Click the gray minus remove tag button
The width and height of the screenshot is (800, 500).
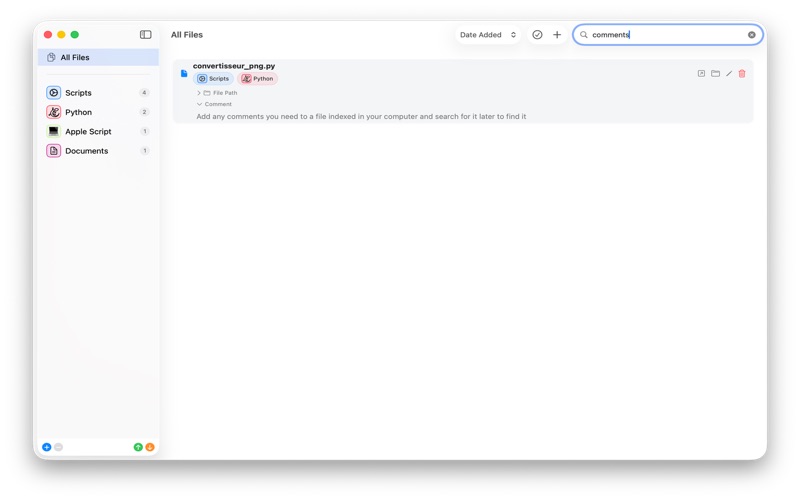(58, 447)
